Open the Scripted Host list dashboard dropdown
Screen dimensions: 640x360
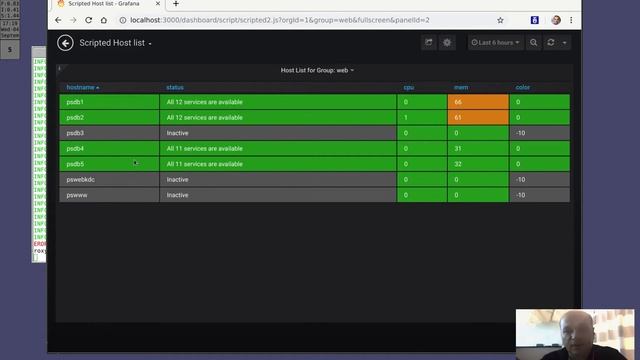(x=116, y=43)
